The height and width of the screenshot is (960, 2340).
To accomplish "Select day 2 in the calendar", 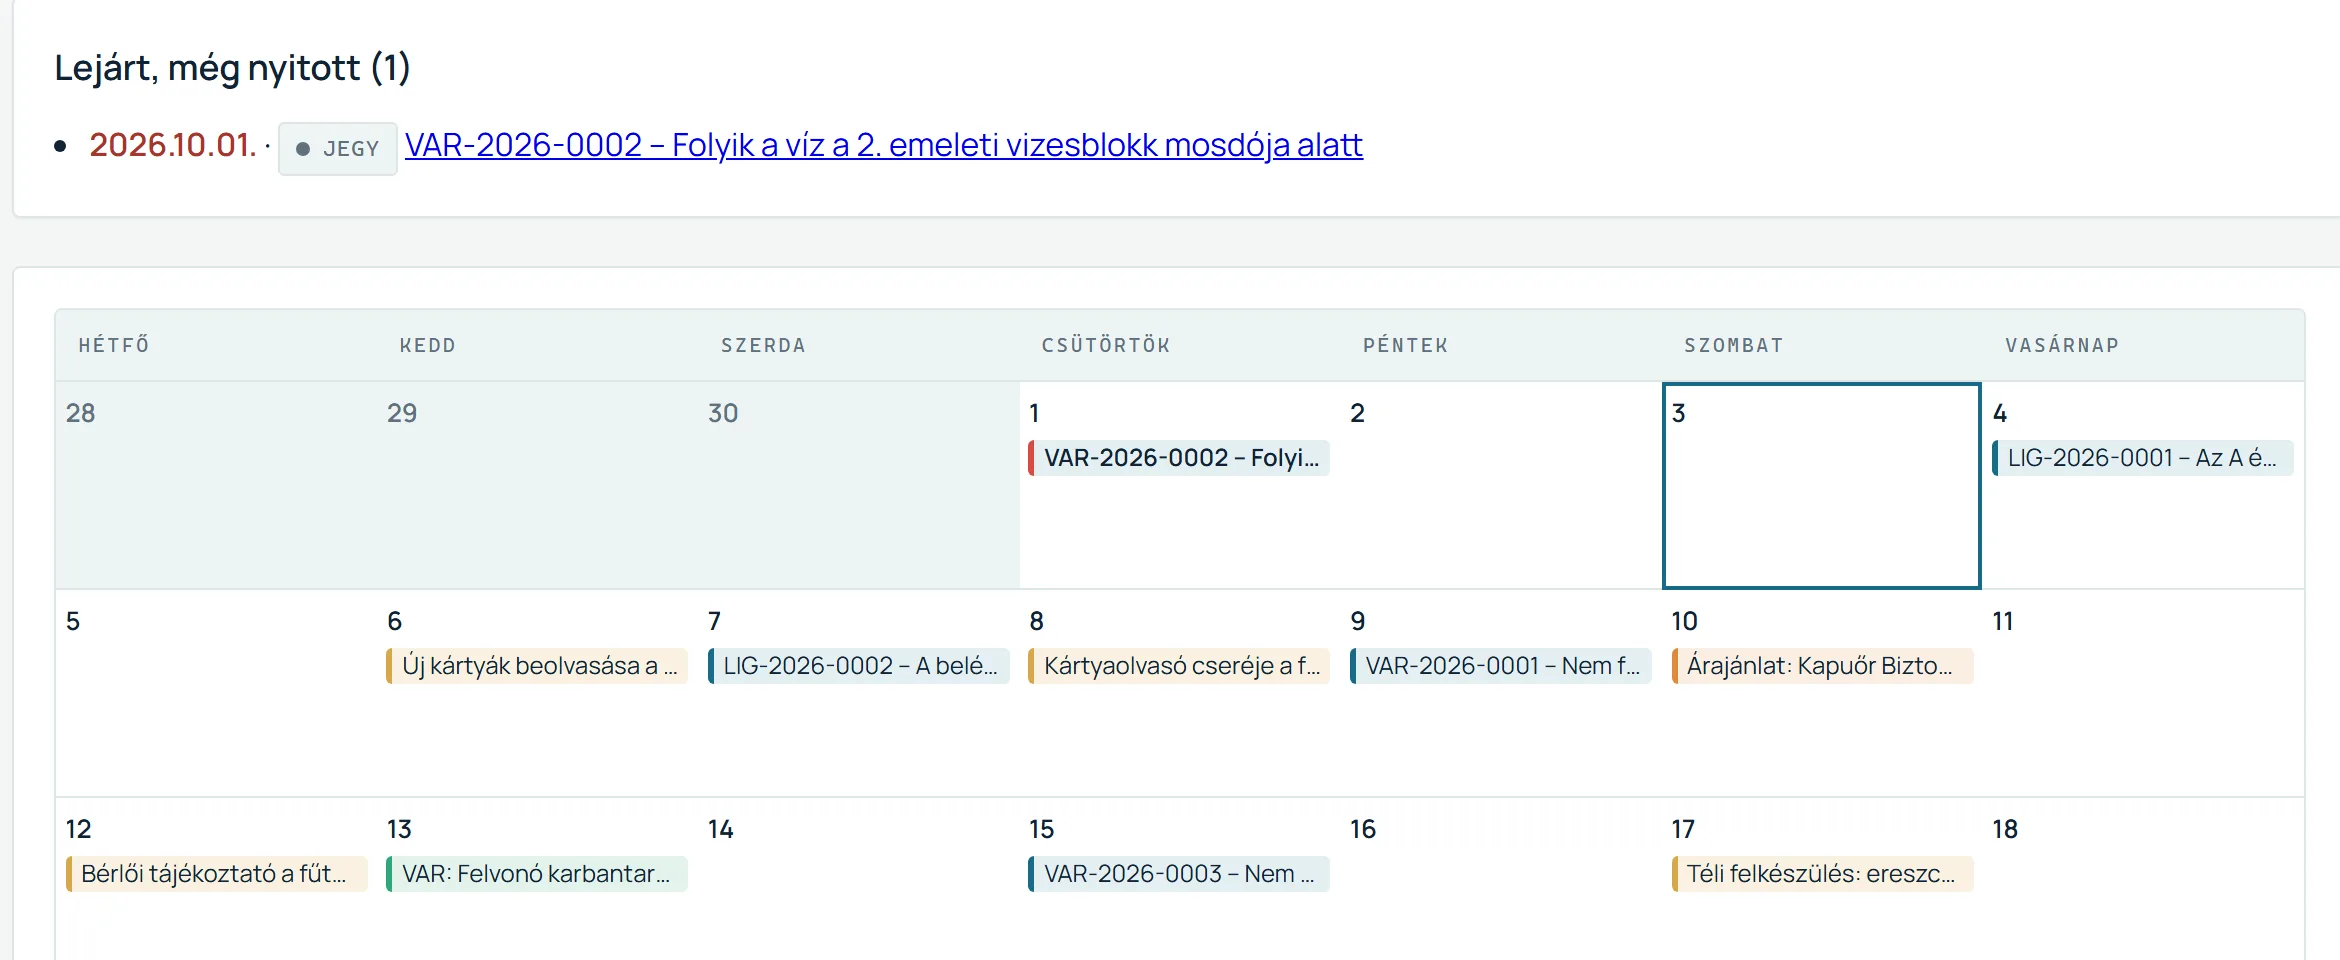I will 1500,486.
